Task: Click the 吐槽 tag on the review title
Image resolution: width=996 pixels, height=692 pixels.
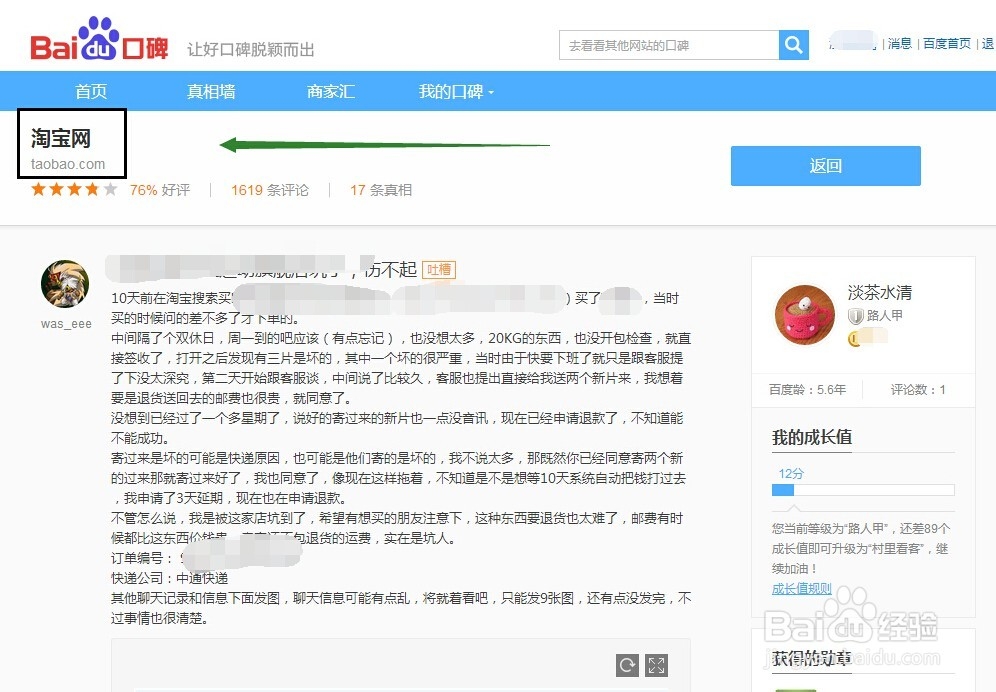Action: [437, 268]
